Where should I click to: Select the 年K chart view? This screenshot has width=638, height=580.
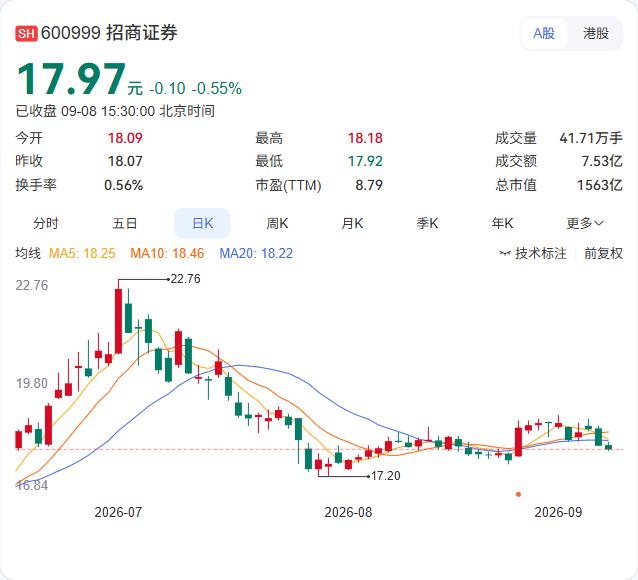(x=502, y=223)
